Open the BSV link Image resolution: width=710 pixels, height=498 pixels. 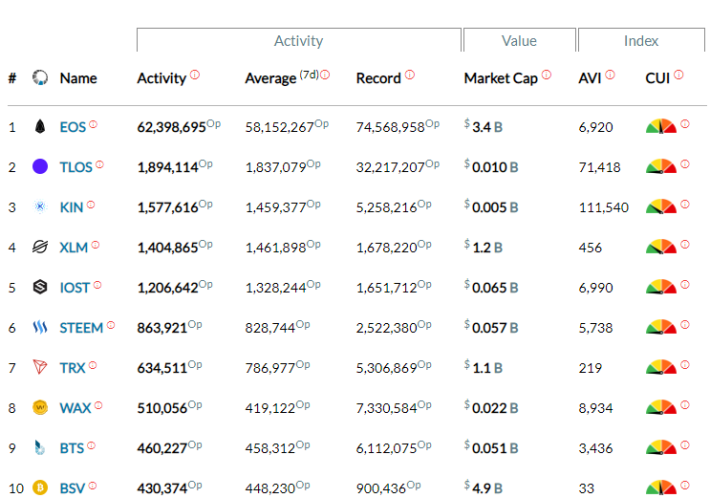(x=72, y=488)
